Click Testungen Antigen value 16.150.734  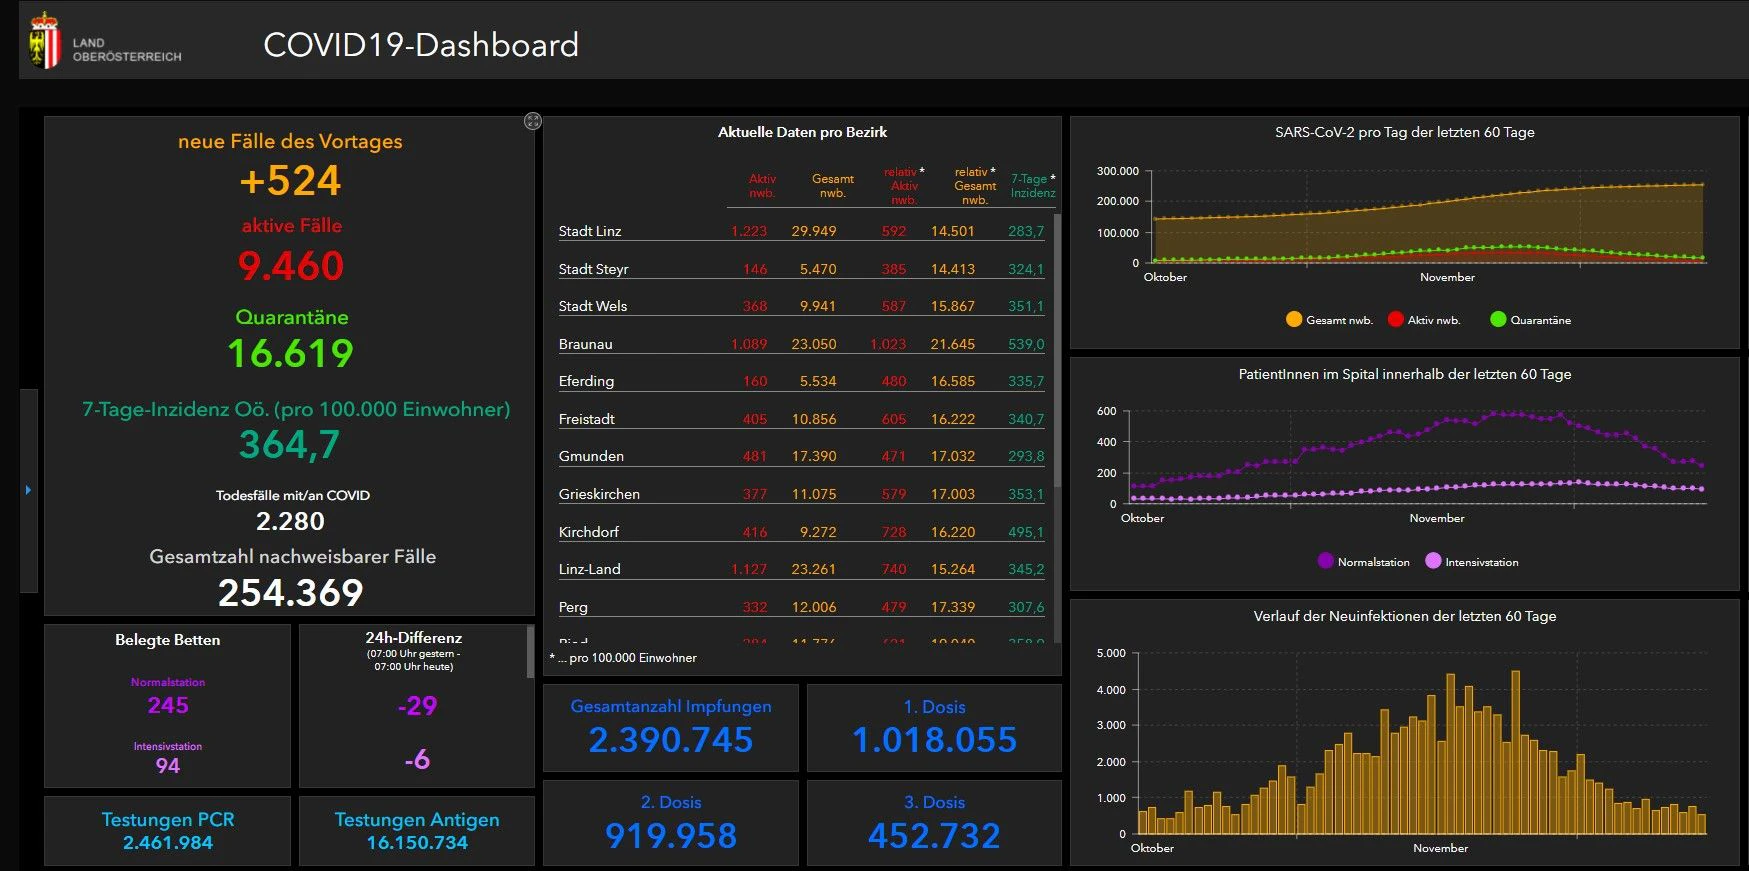tap(417, 843)
